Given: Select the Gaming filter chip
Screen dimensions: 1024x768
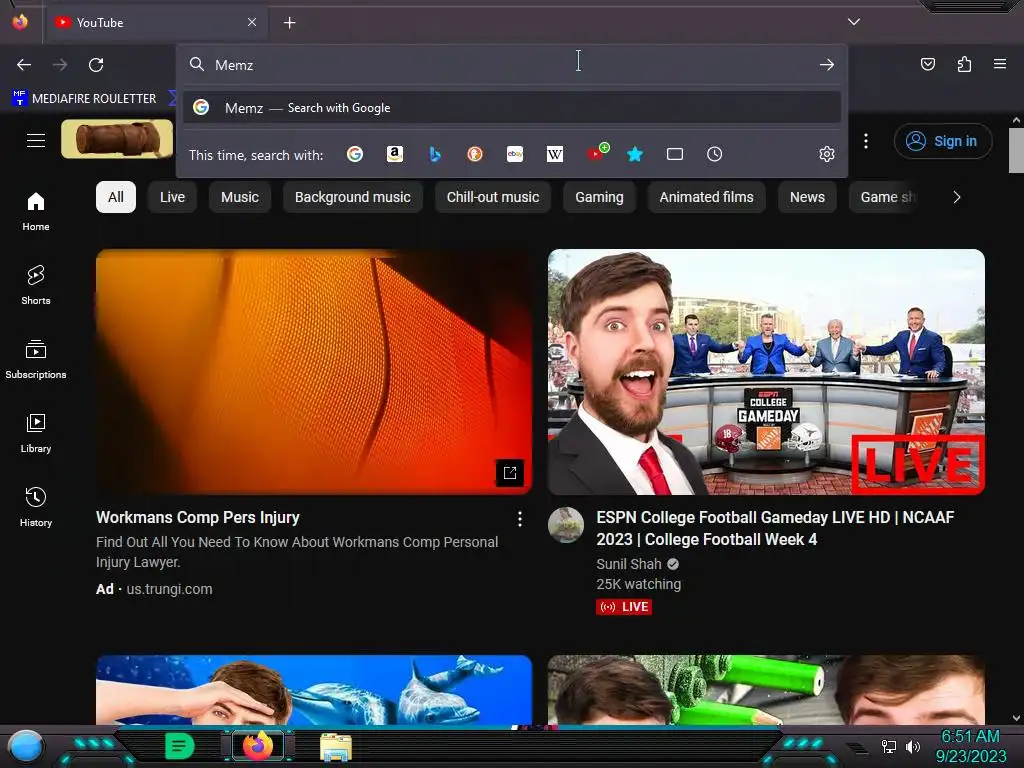Looking at the screenshot, I should pos(599,197).
